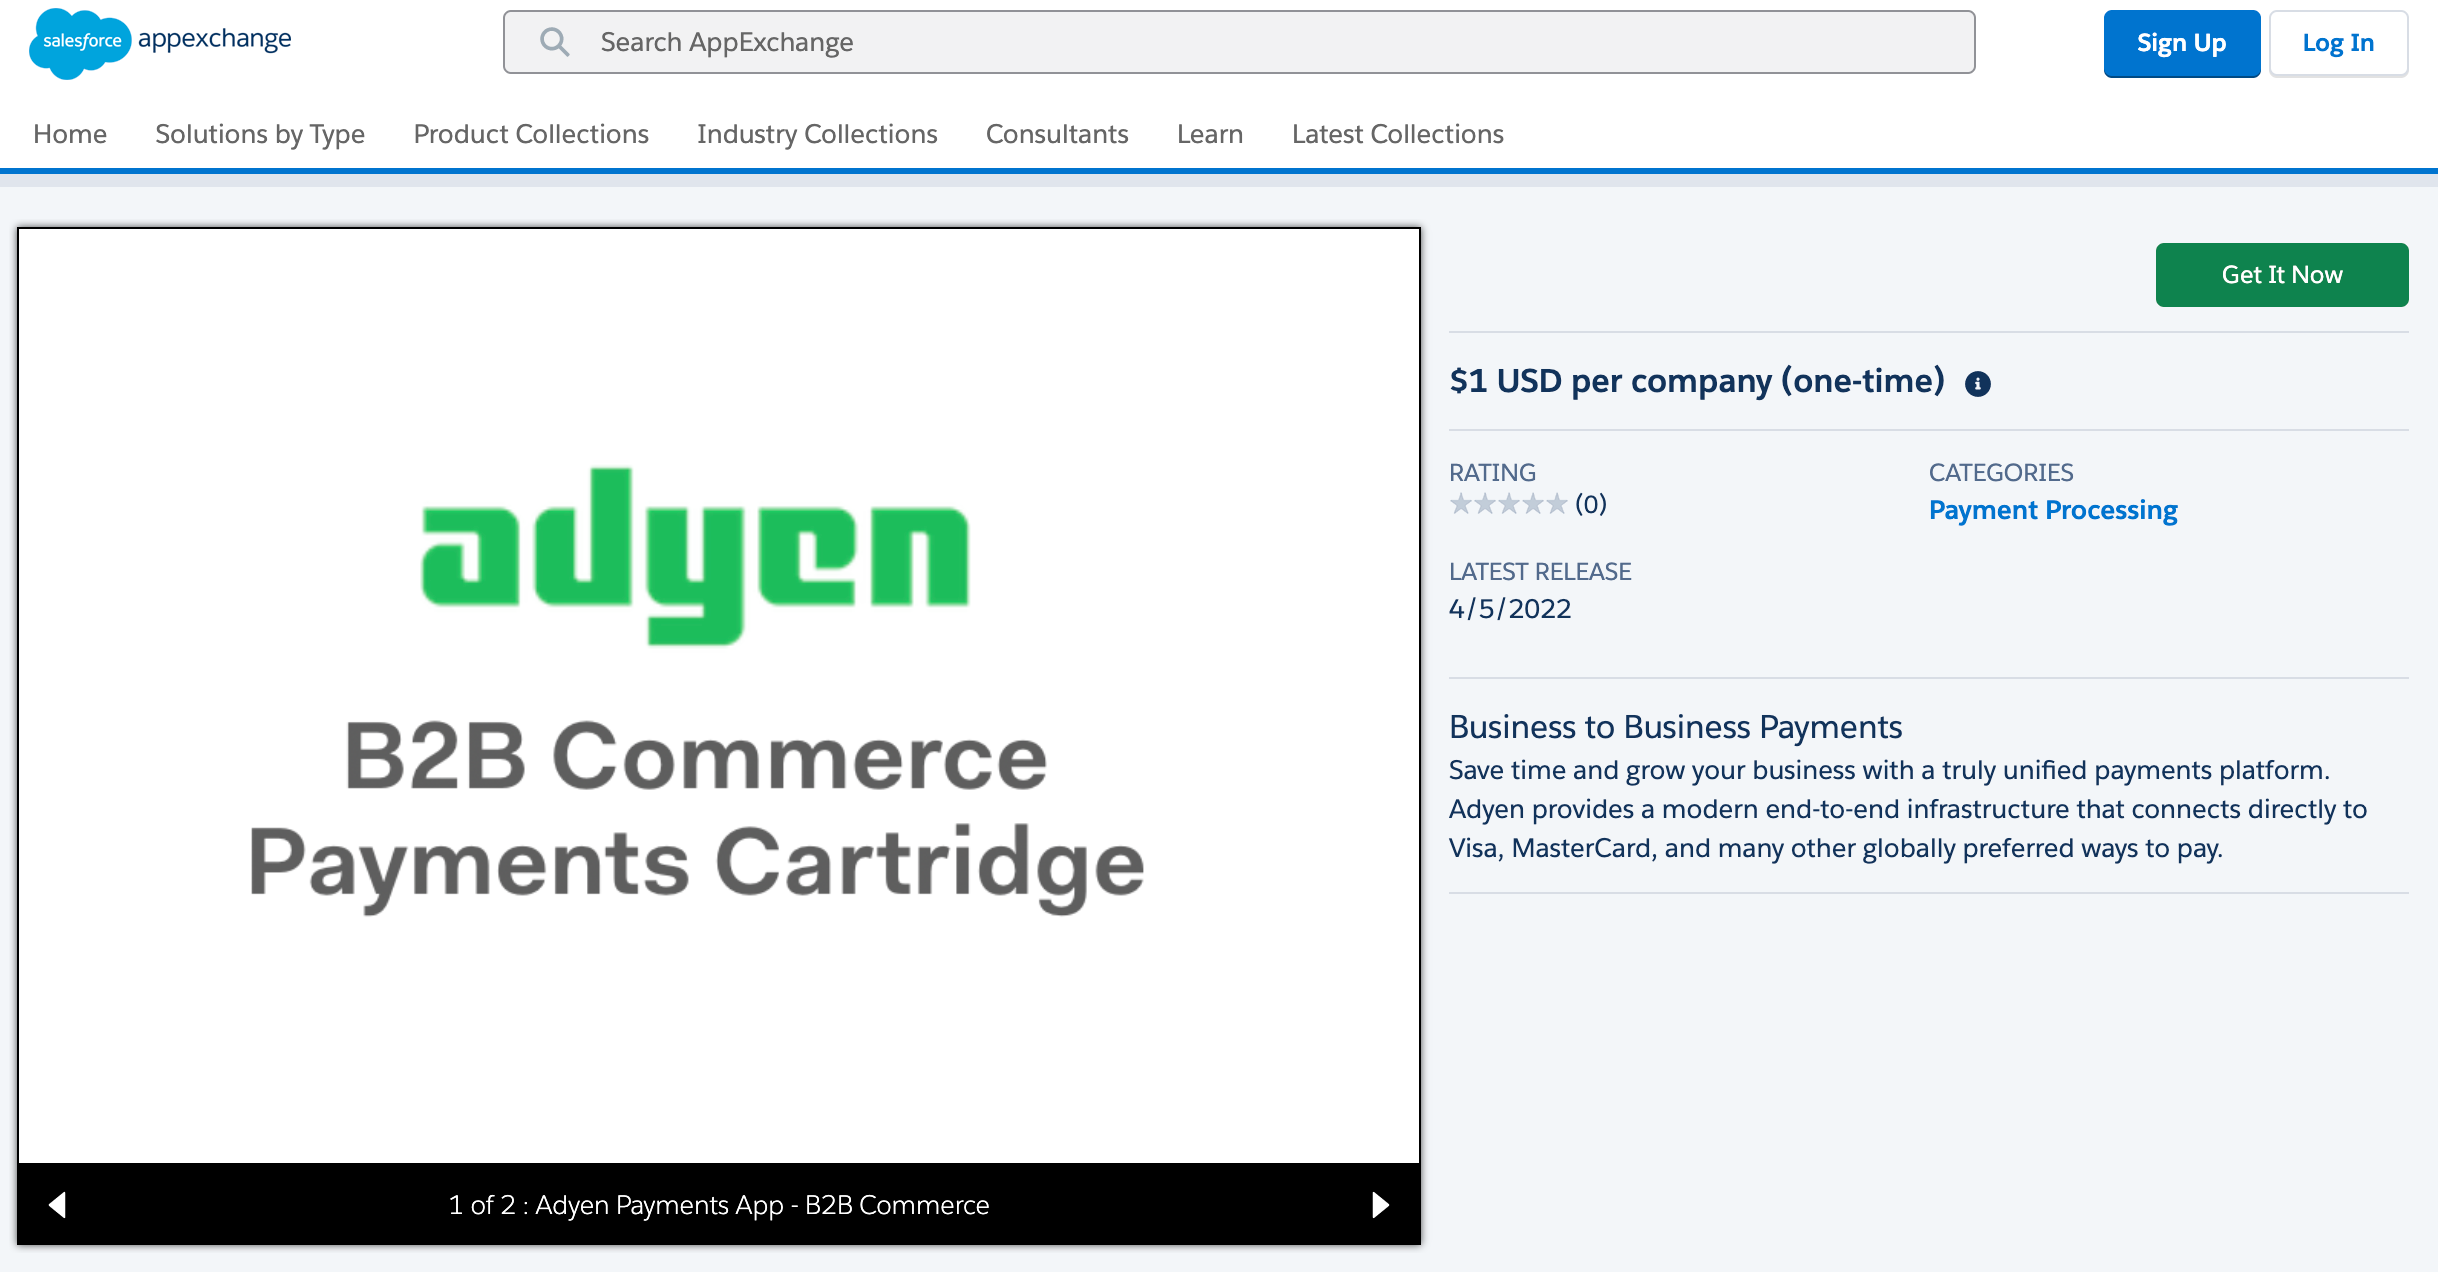This screenshot has height=1272, width=2438.
Task: Click the green Get It Now button
Action: click(2282, 275)
